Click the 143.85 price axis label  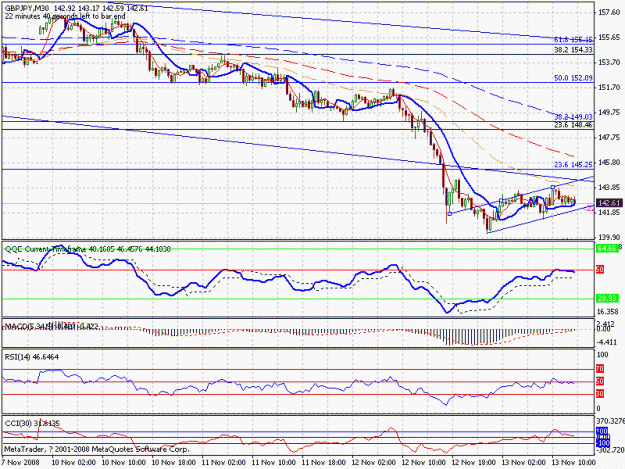[609, 187]
